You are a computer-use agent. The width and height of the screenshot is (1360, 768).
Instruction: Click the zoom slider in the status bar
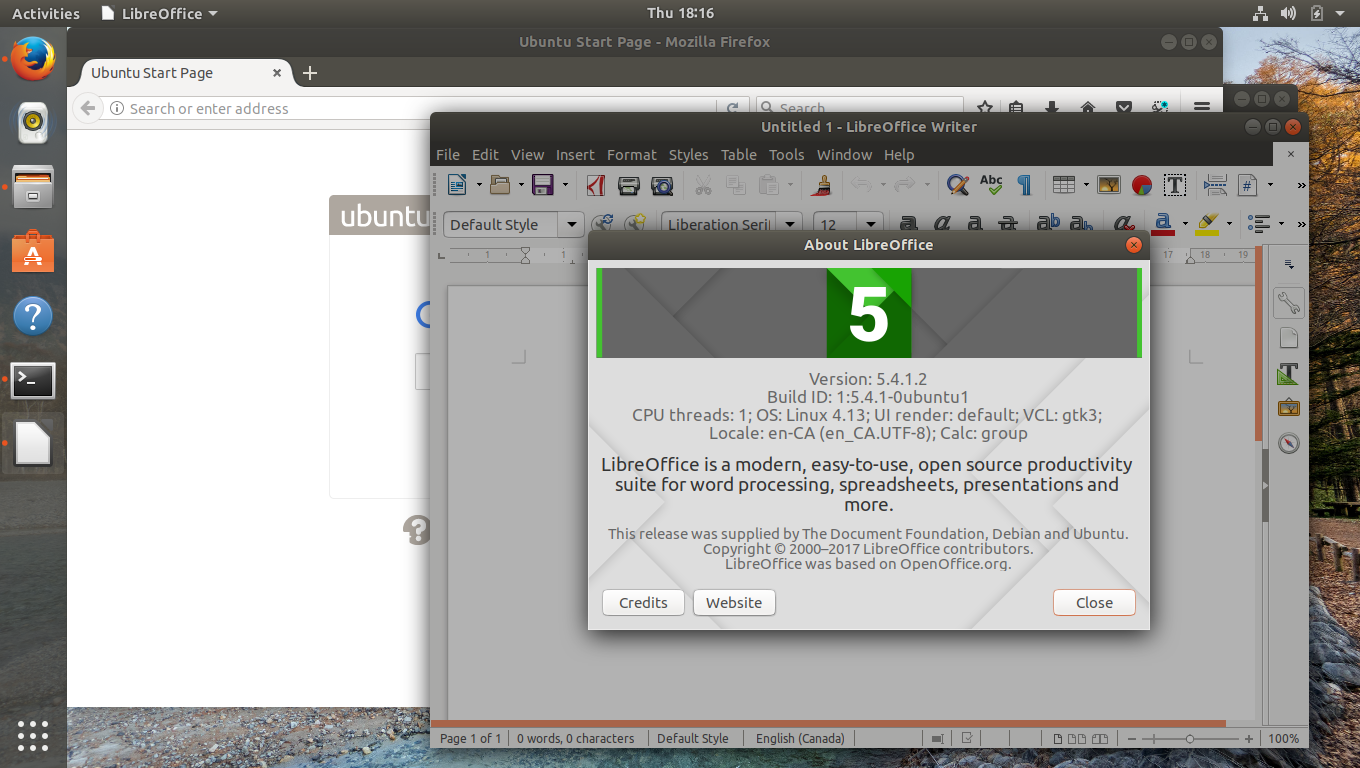[x=1189, y=738]
